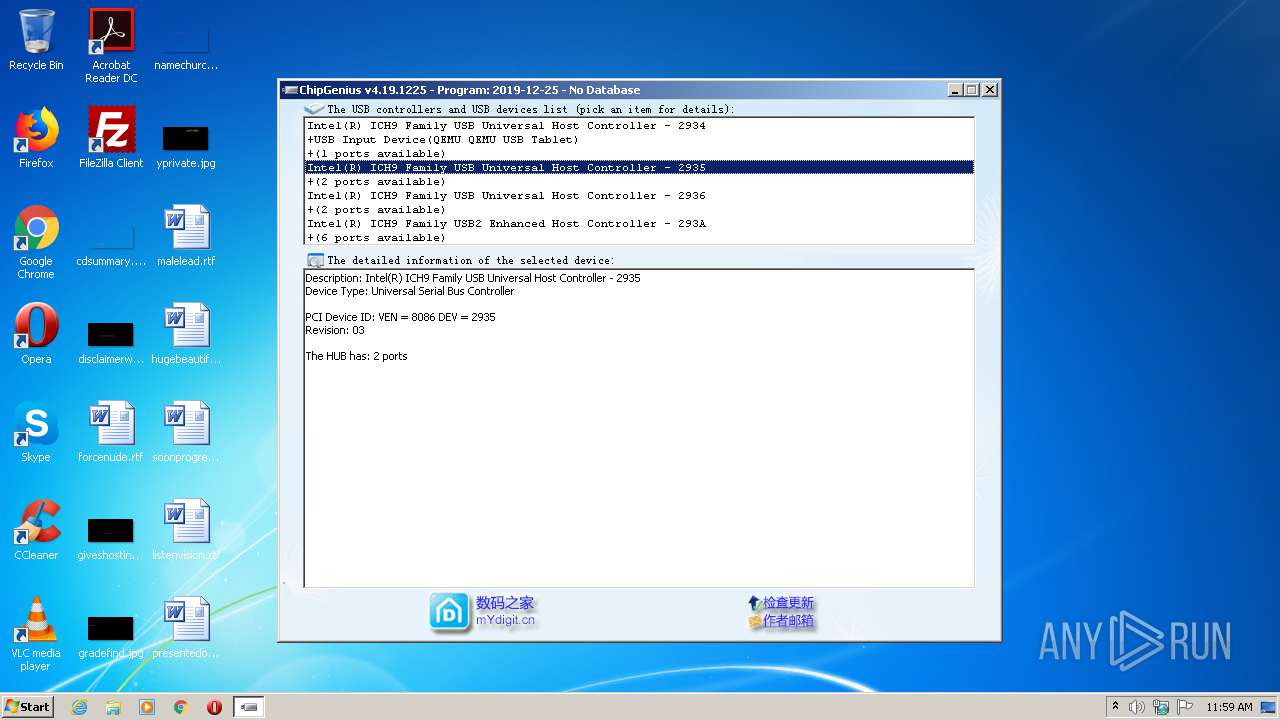This screenshot has height=720, width=1280.
Task: Open Skype desktop shortcut
Action: [x=36, y=432]
